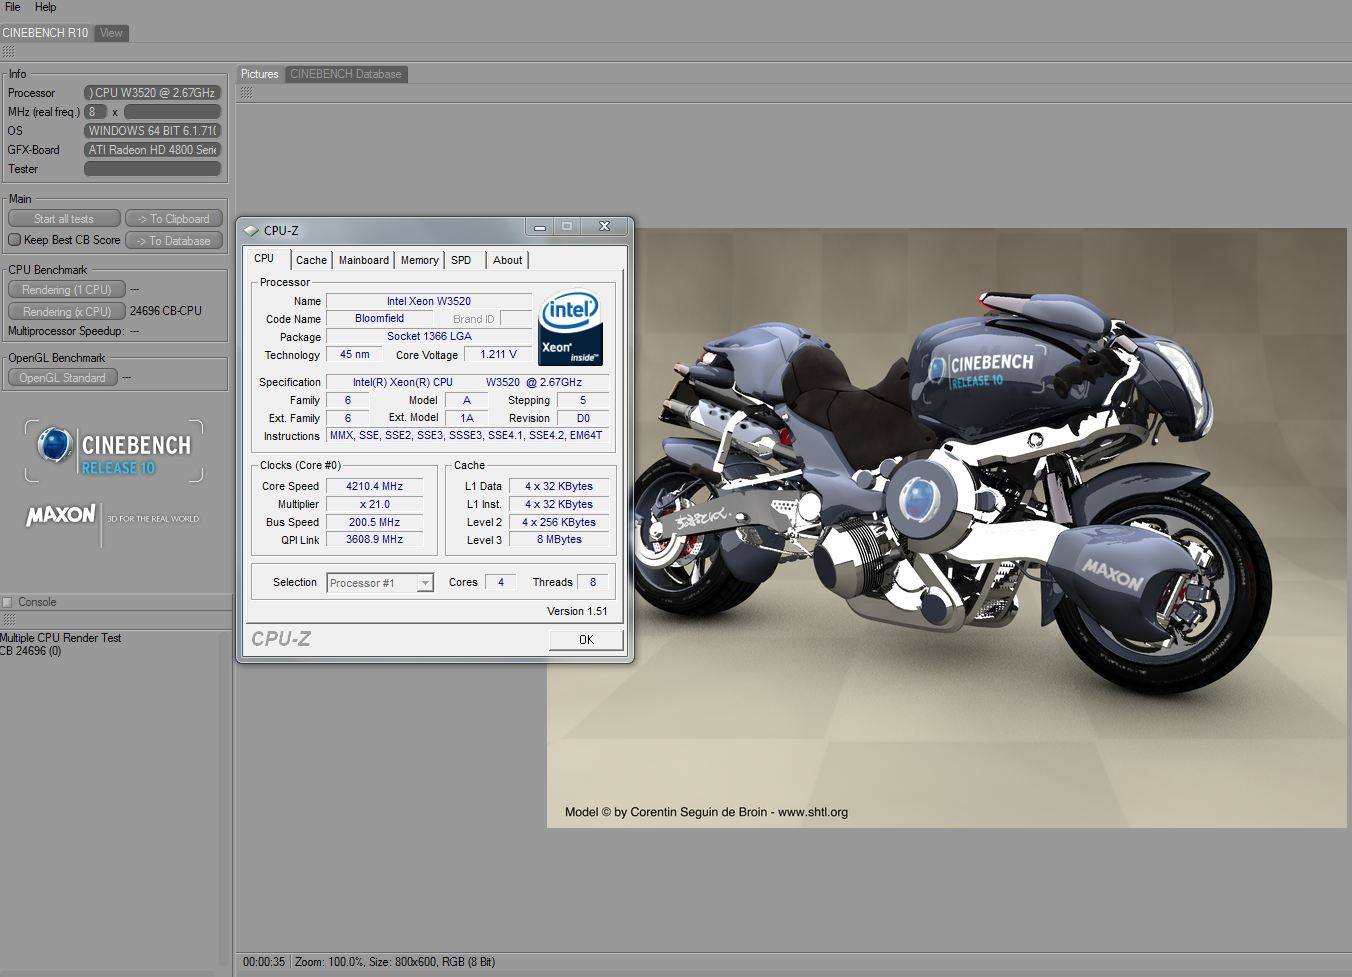Viewport: 1352px width, 977px height.
Task: Open the CINEBENCH Database tab
Action: [346, 74]
